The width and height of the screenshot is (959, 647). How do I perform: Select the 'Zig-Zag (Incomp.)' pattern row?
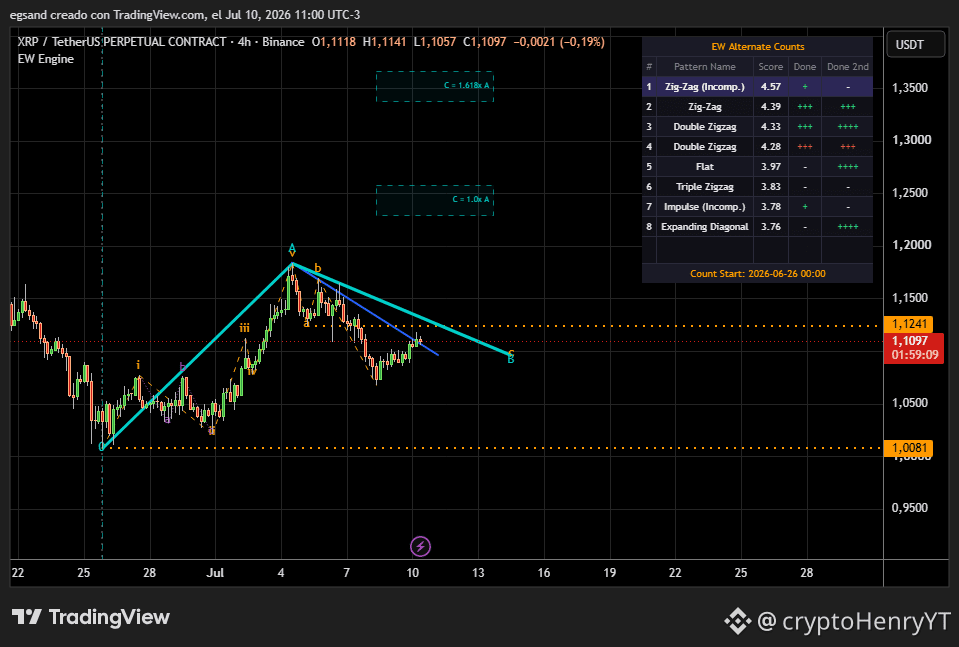pyautogui.click(x=757, y=86)
